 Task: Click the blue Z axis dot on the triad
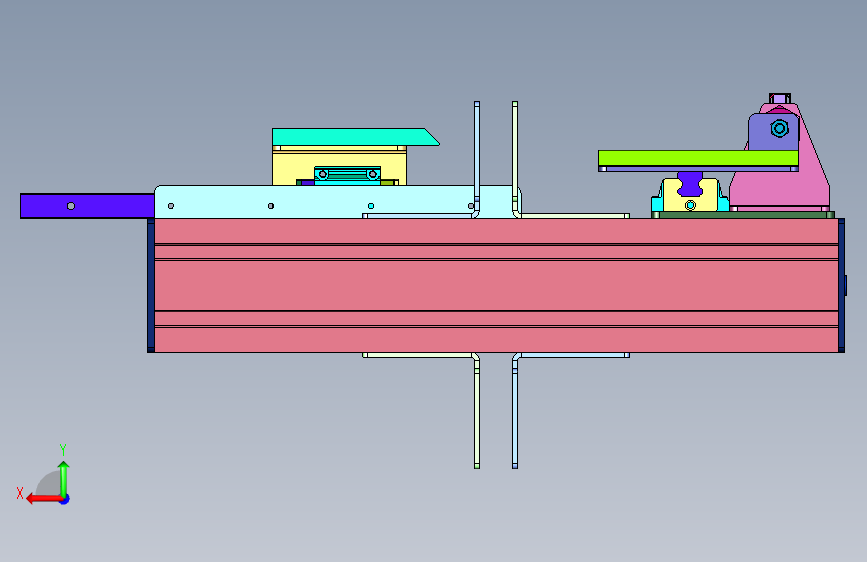click(x=65, y=499)
